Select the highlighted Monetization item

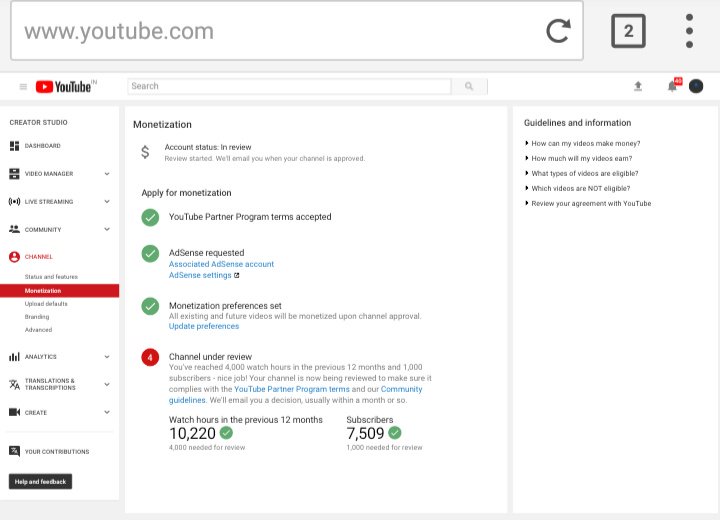60,291
